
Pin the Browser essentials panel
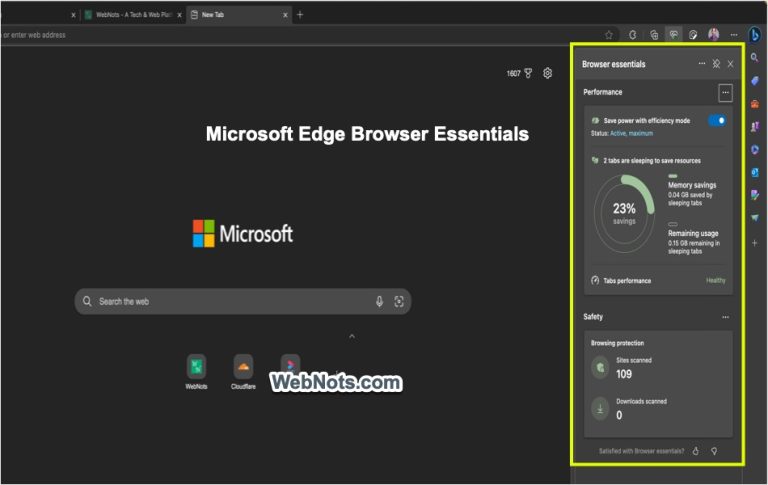pos(716,64)
